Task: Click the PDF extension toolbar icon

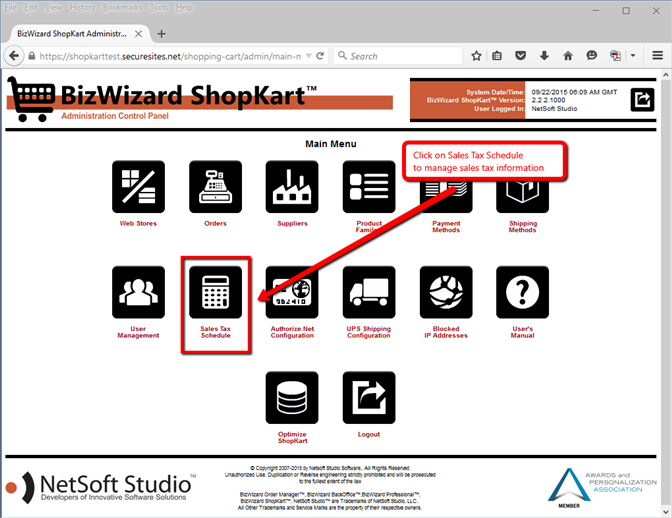Action: (x=615, y=56)
